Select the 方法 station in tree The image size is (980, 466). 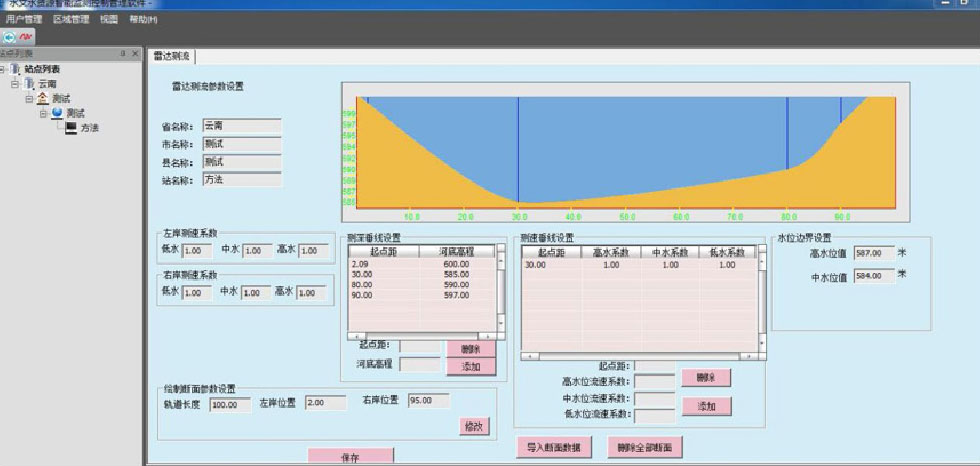pyautogui.click(x=90, y=128)
